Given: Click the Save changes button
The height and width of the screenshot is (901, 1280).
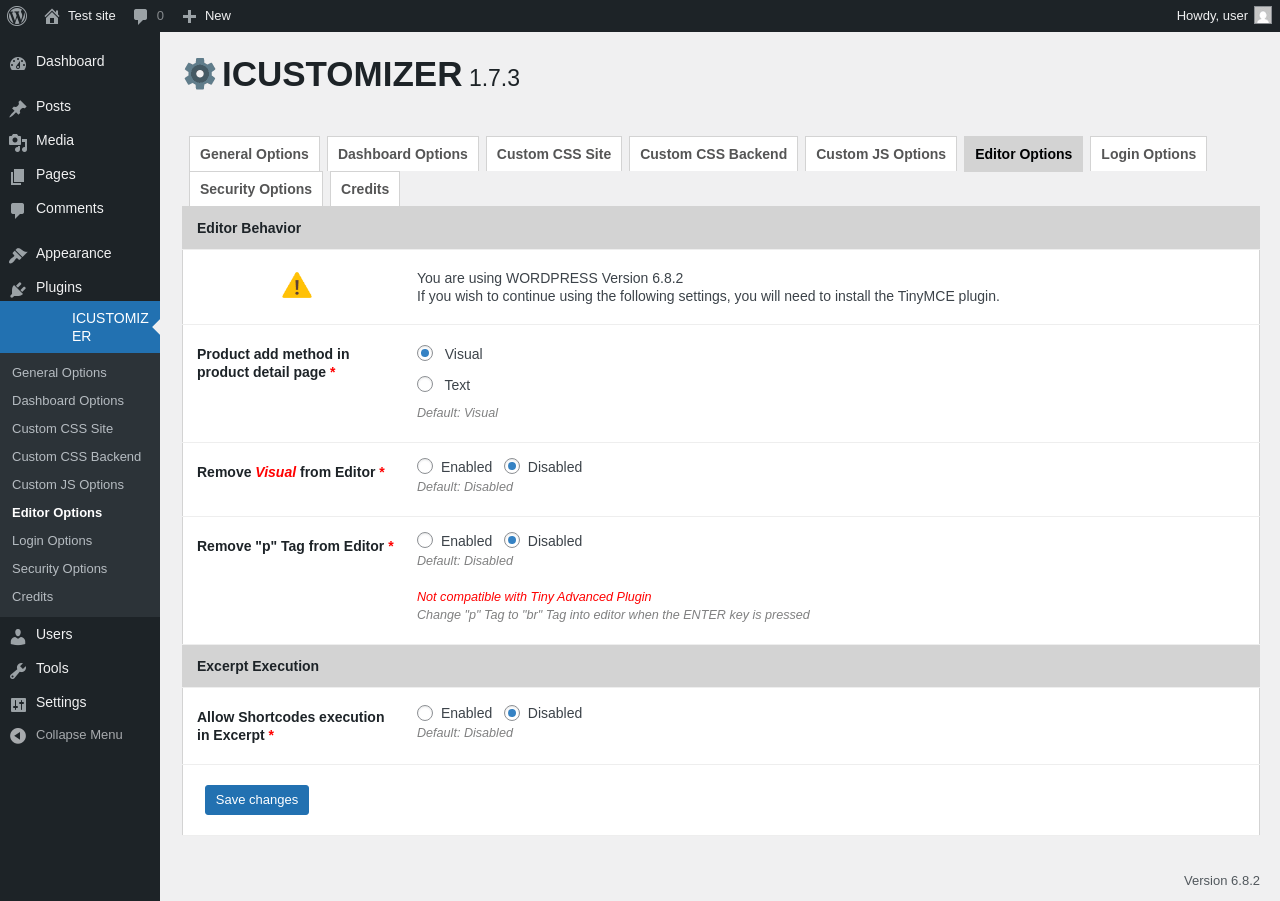Looking at the screenshot, I should click(257, 800).
